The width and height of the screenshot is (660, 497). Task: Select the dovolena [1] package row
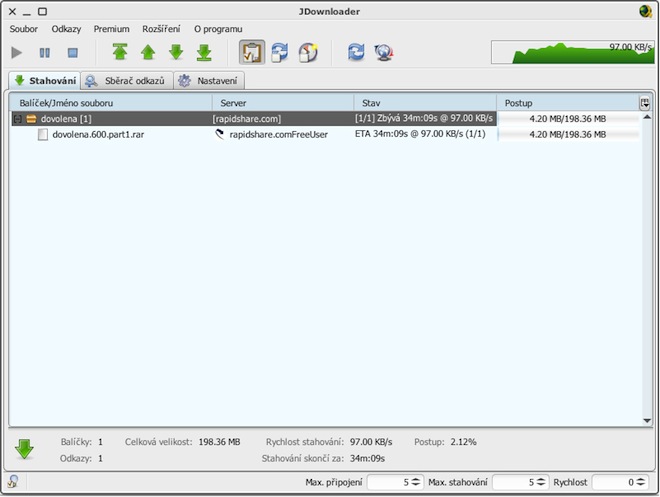pos(253,119)
